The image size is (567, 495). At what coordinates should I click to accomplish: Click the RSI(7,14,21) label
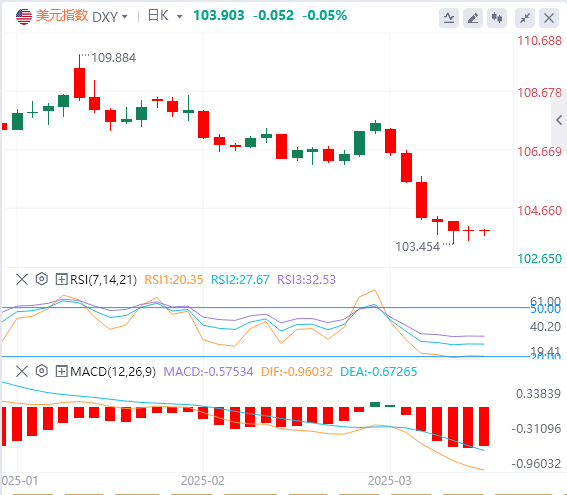[103, 279]
